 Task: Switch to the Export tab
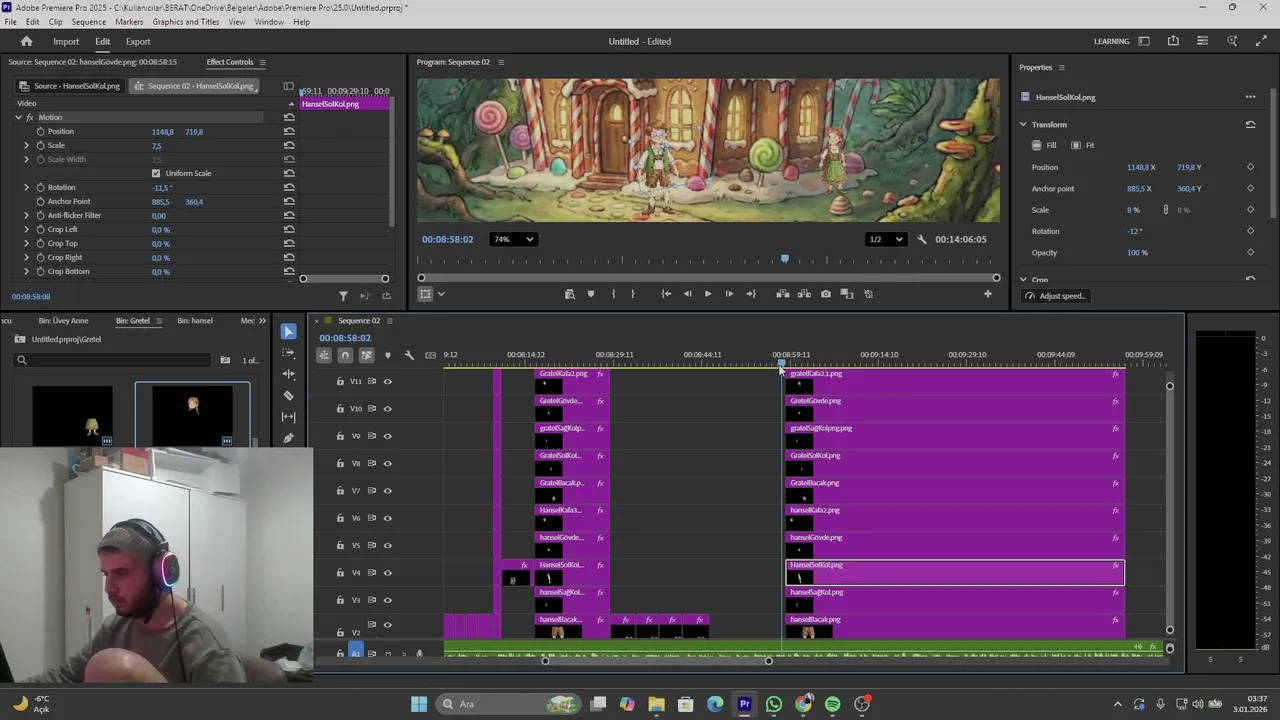pos(138,41)
